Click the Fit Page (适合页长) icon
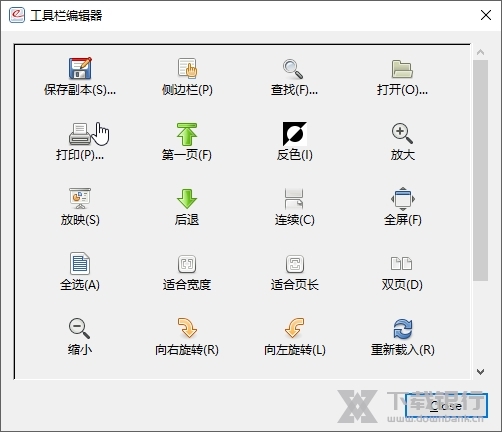502x432 pixels. coord(295,264)
